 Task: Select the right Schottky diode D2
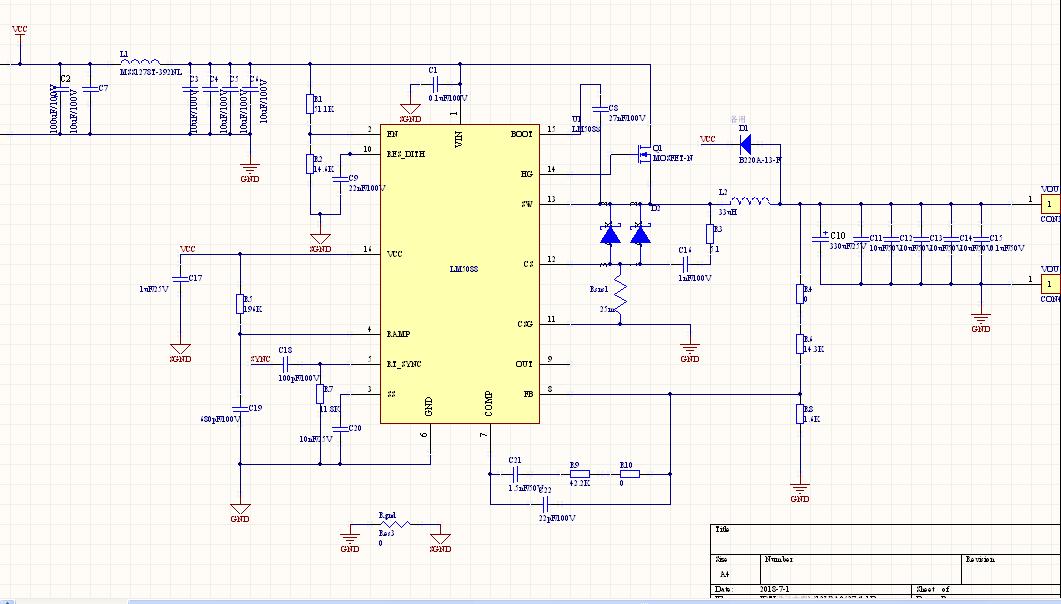pos(640,235)
